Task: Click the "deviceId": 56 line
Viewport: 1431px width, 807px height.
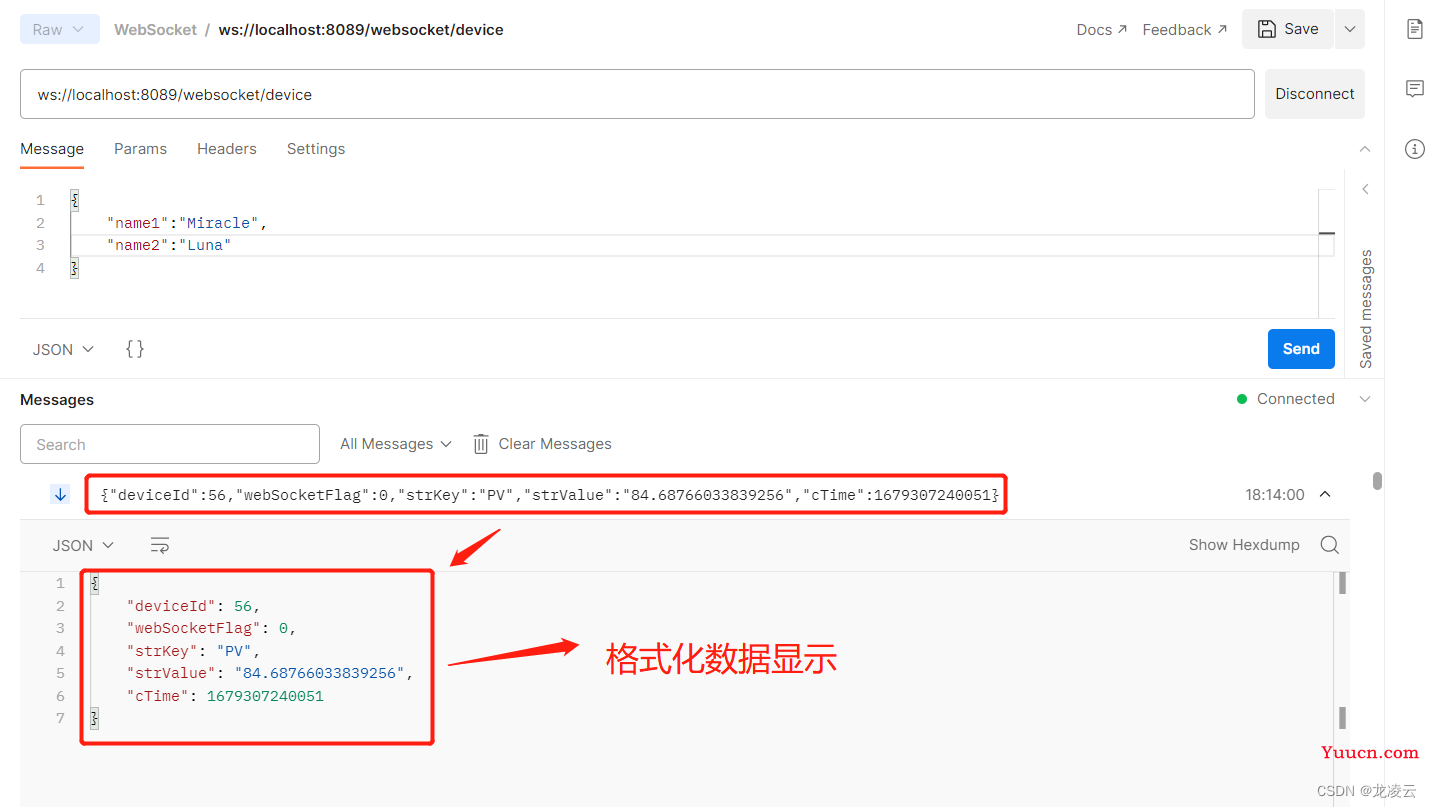Action: [x=192, y=606]
